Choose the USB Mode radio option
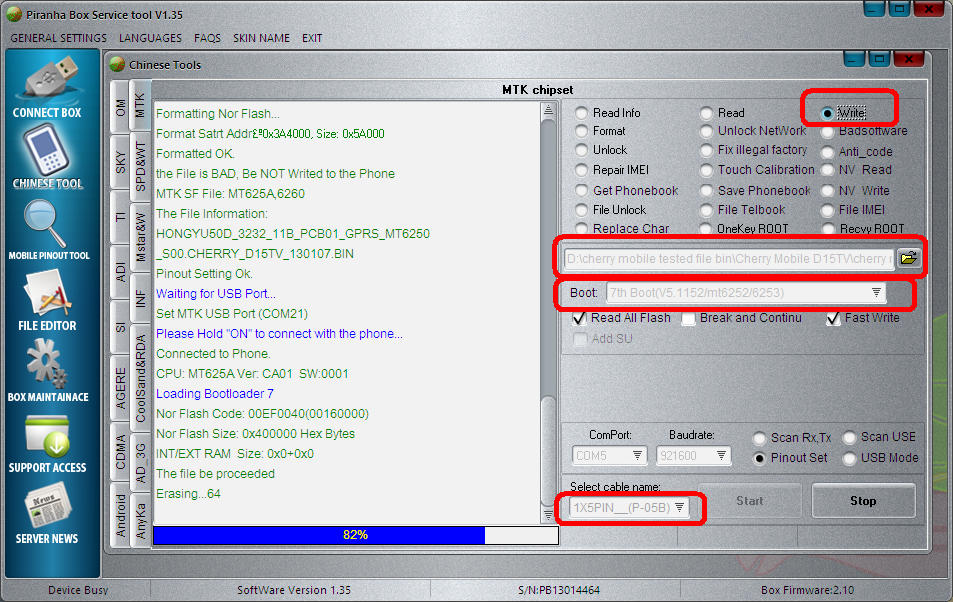 (x=849, y=459)
